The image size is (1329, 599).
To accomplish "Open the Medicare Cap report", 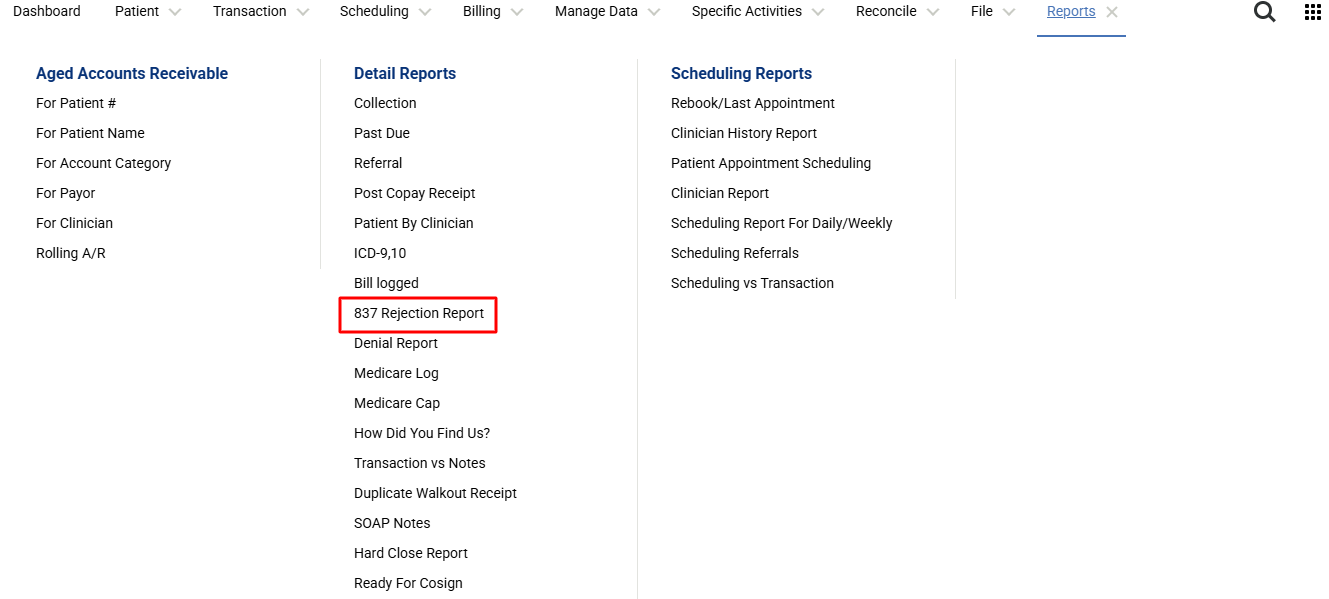I will [397, 403].
